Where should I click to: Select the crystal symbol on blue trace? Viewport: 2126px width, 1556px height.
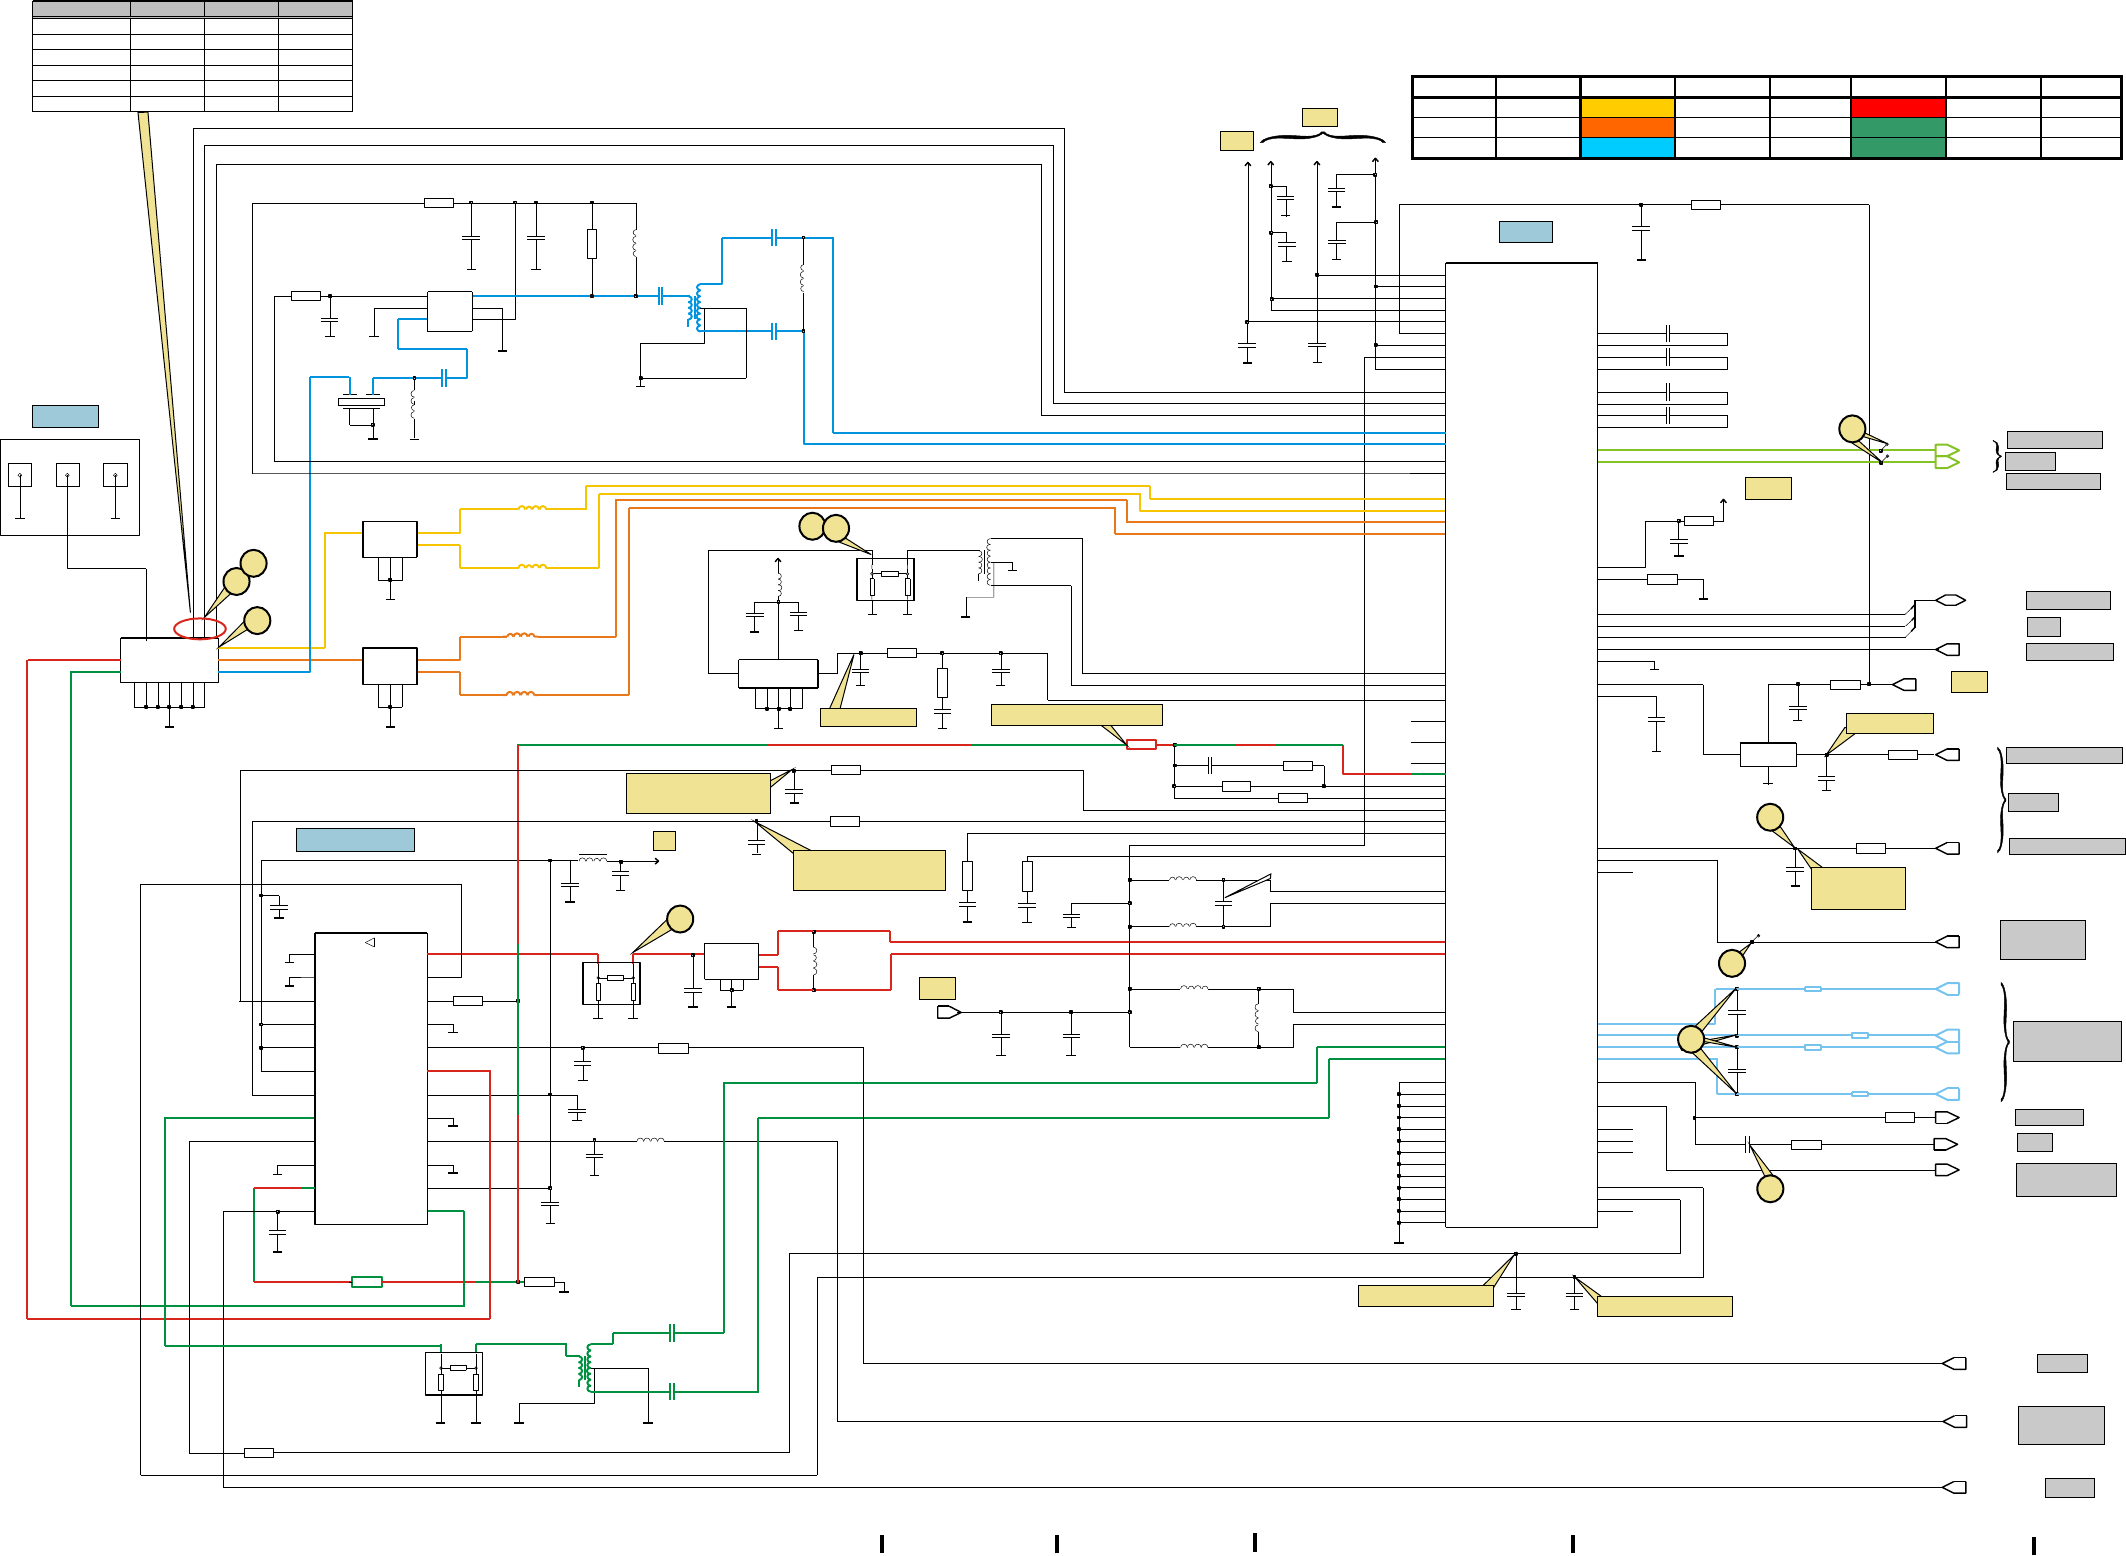coord(361,402)
